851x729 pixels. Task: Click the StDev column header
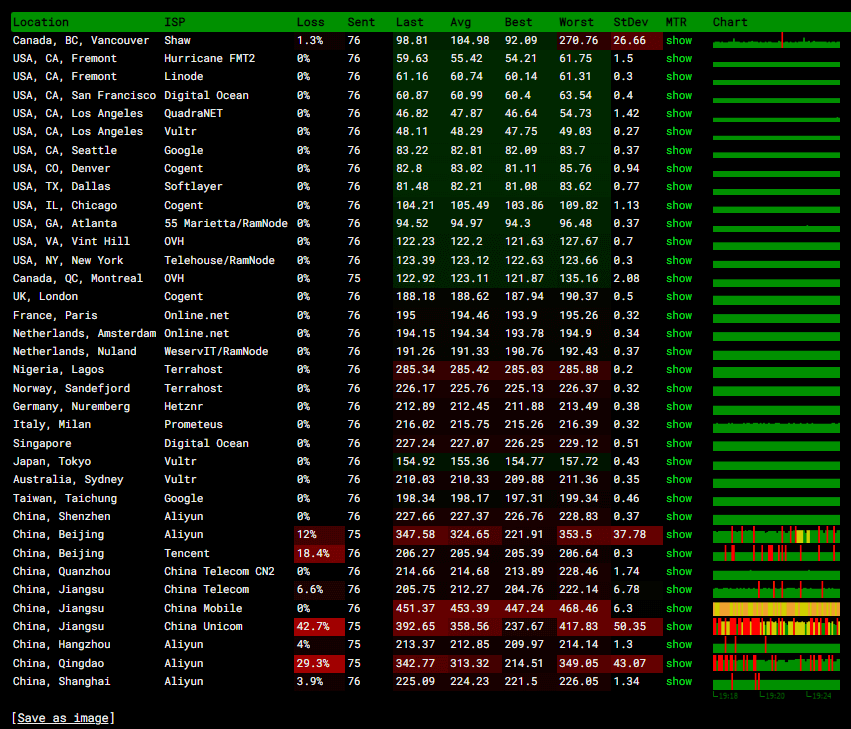pos(631,22)
